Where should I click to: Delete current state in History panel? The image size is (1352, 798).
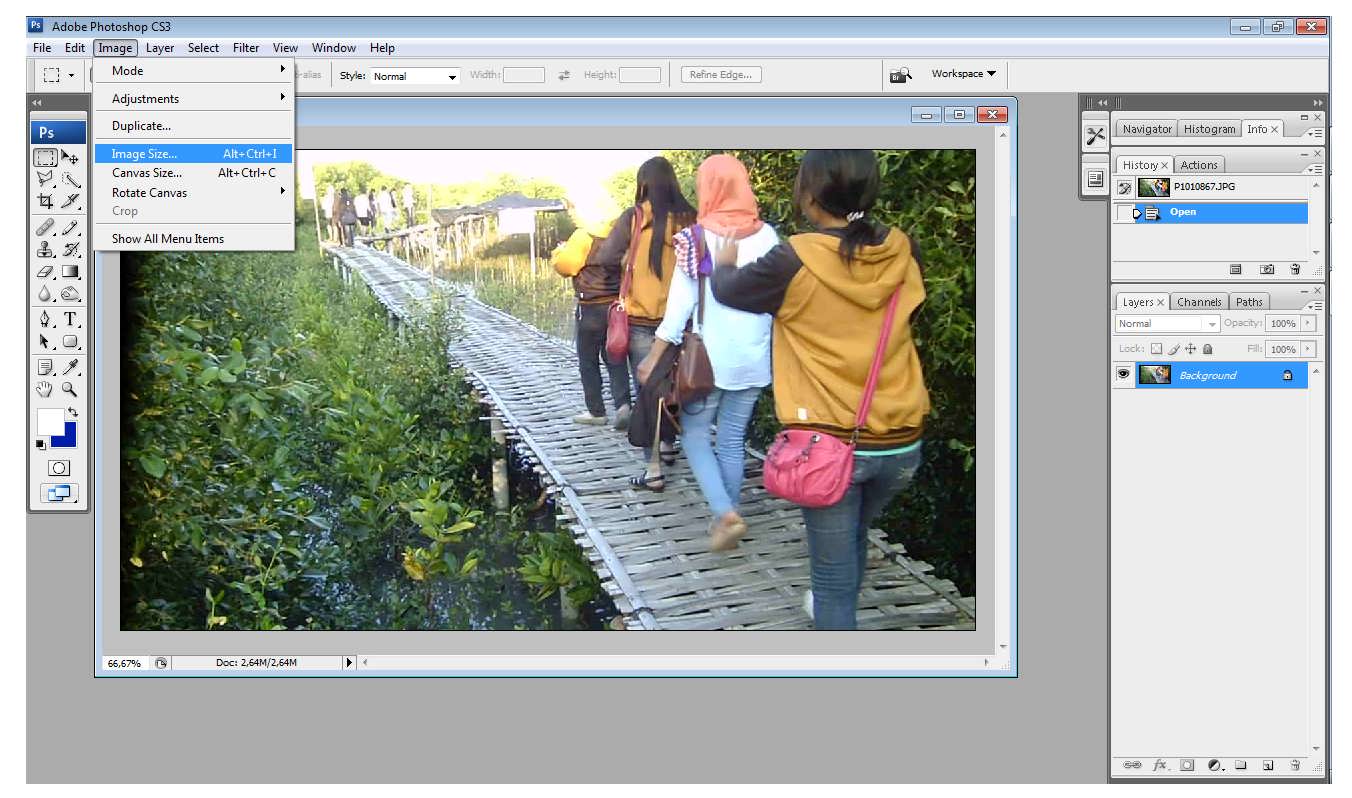click(1295, 269)
